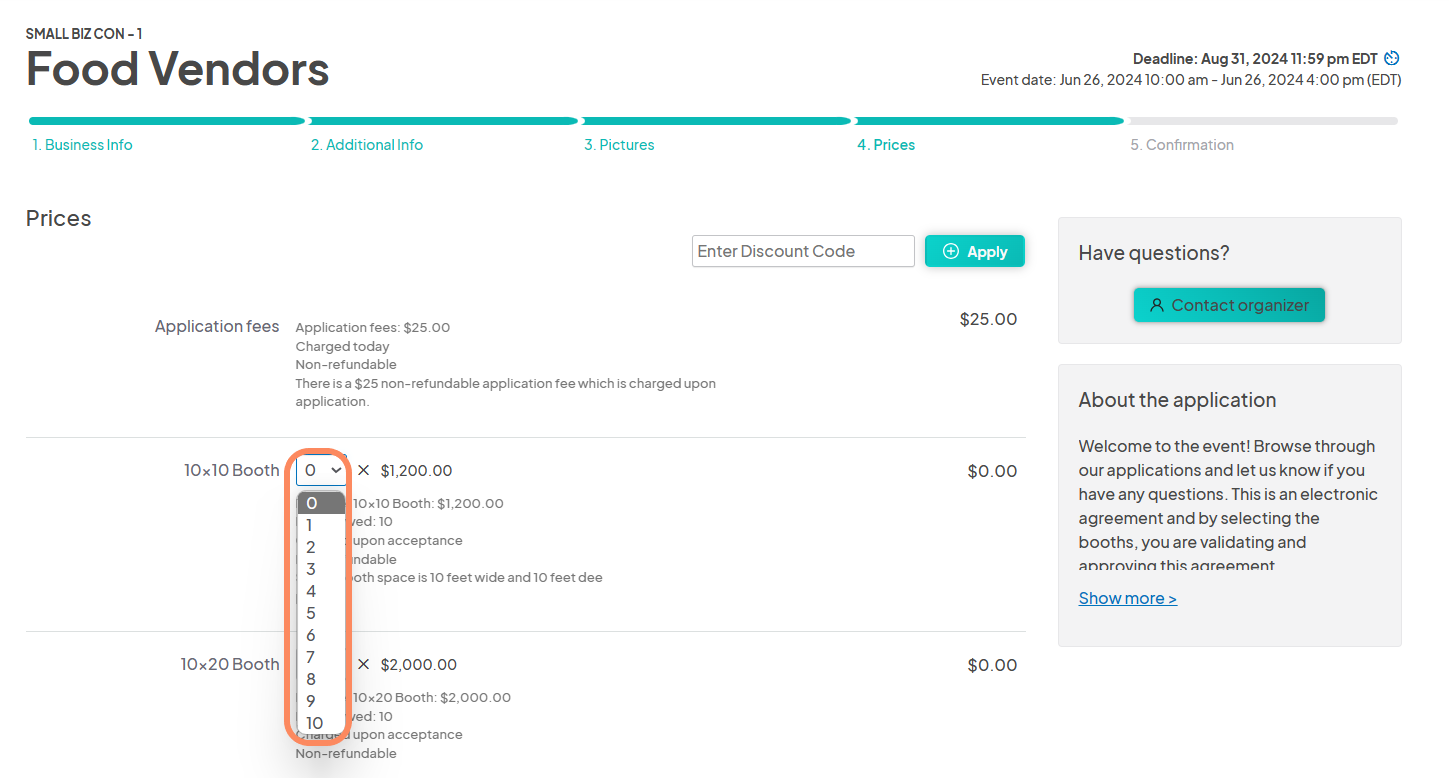Pick 4 in the quantity options
The height and width of the screenshot is (778, 1449).
point(321,591)
